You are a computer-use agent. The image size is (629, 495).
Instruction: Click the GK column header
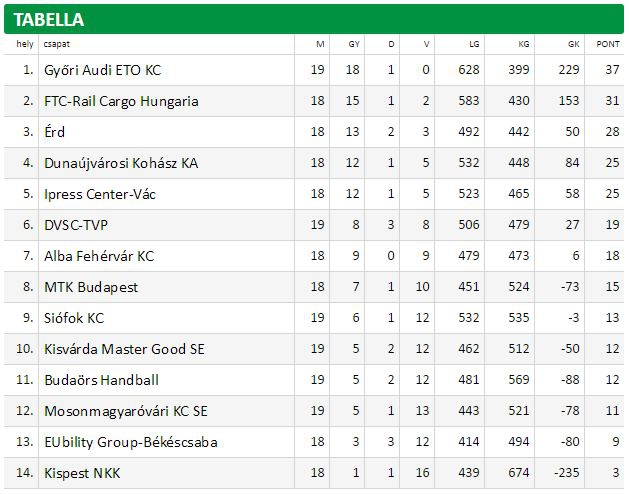[574, 44]
